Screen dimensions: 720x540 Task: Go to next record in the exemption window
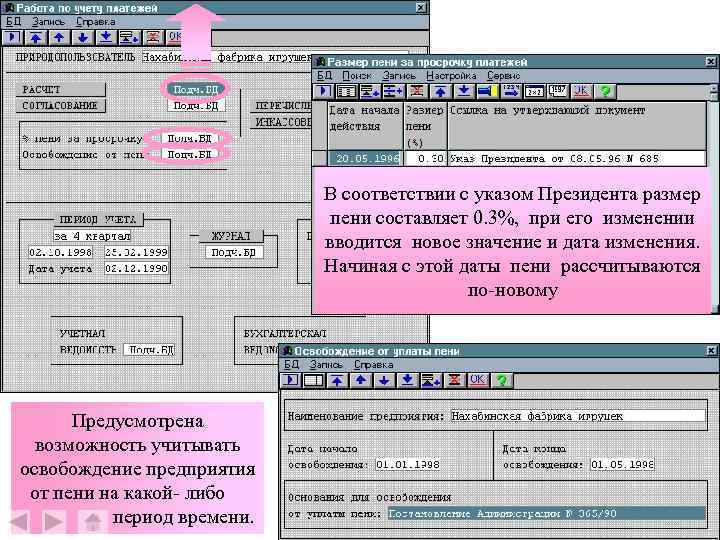384,380
